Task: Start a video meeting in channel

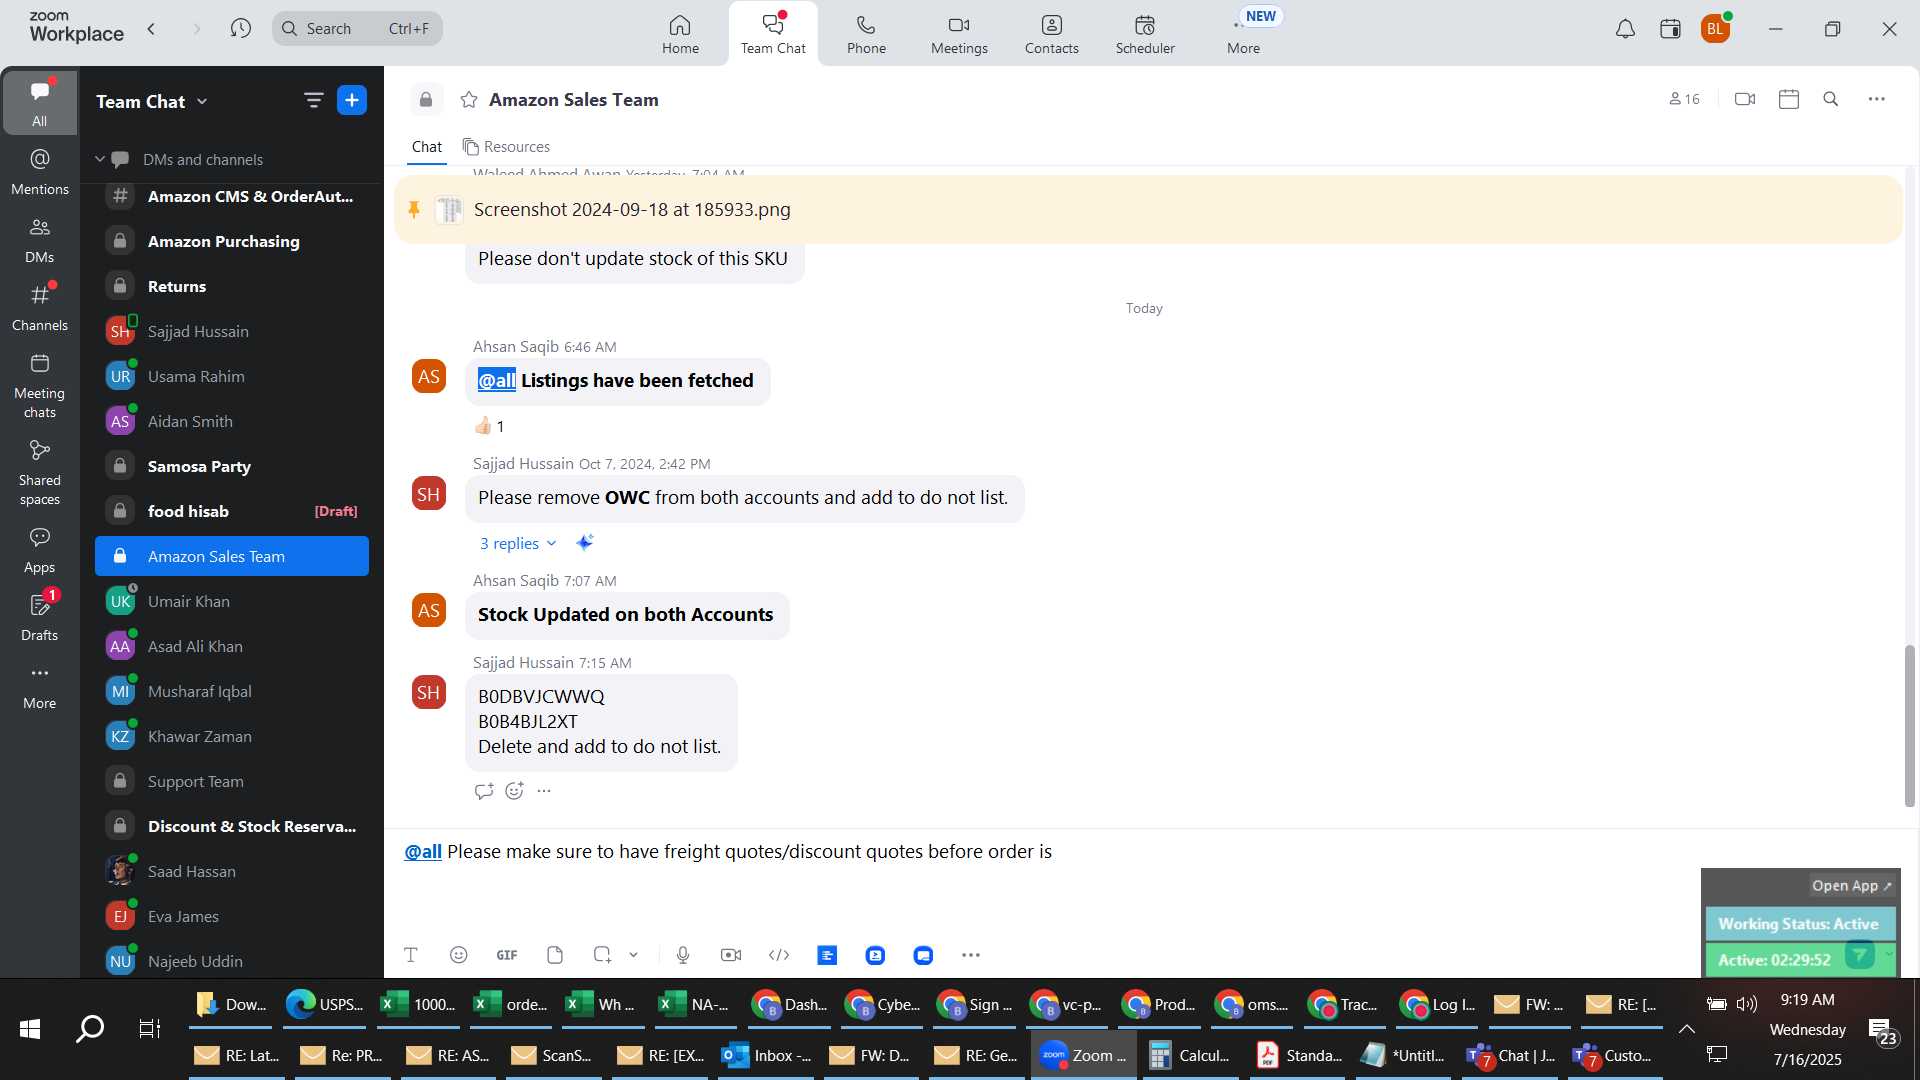Action: click(1745, 99)
